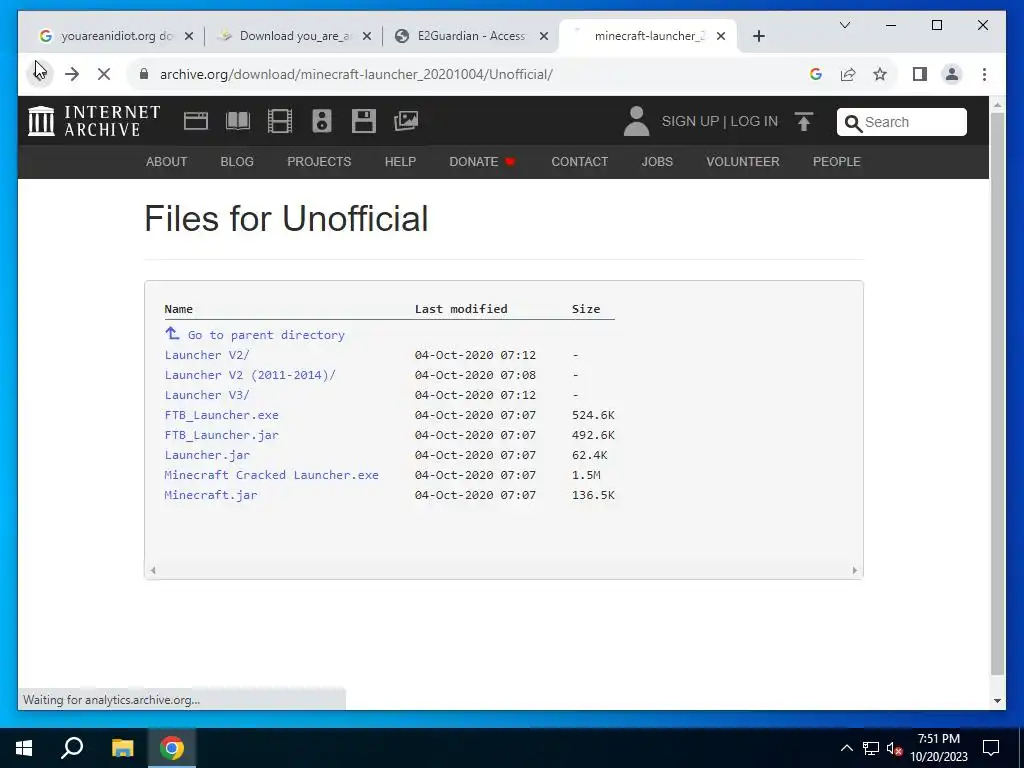Open the Images icon in Archive navbar
Viewport: 1024px width, 768px height.
pos(406,121)
